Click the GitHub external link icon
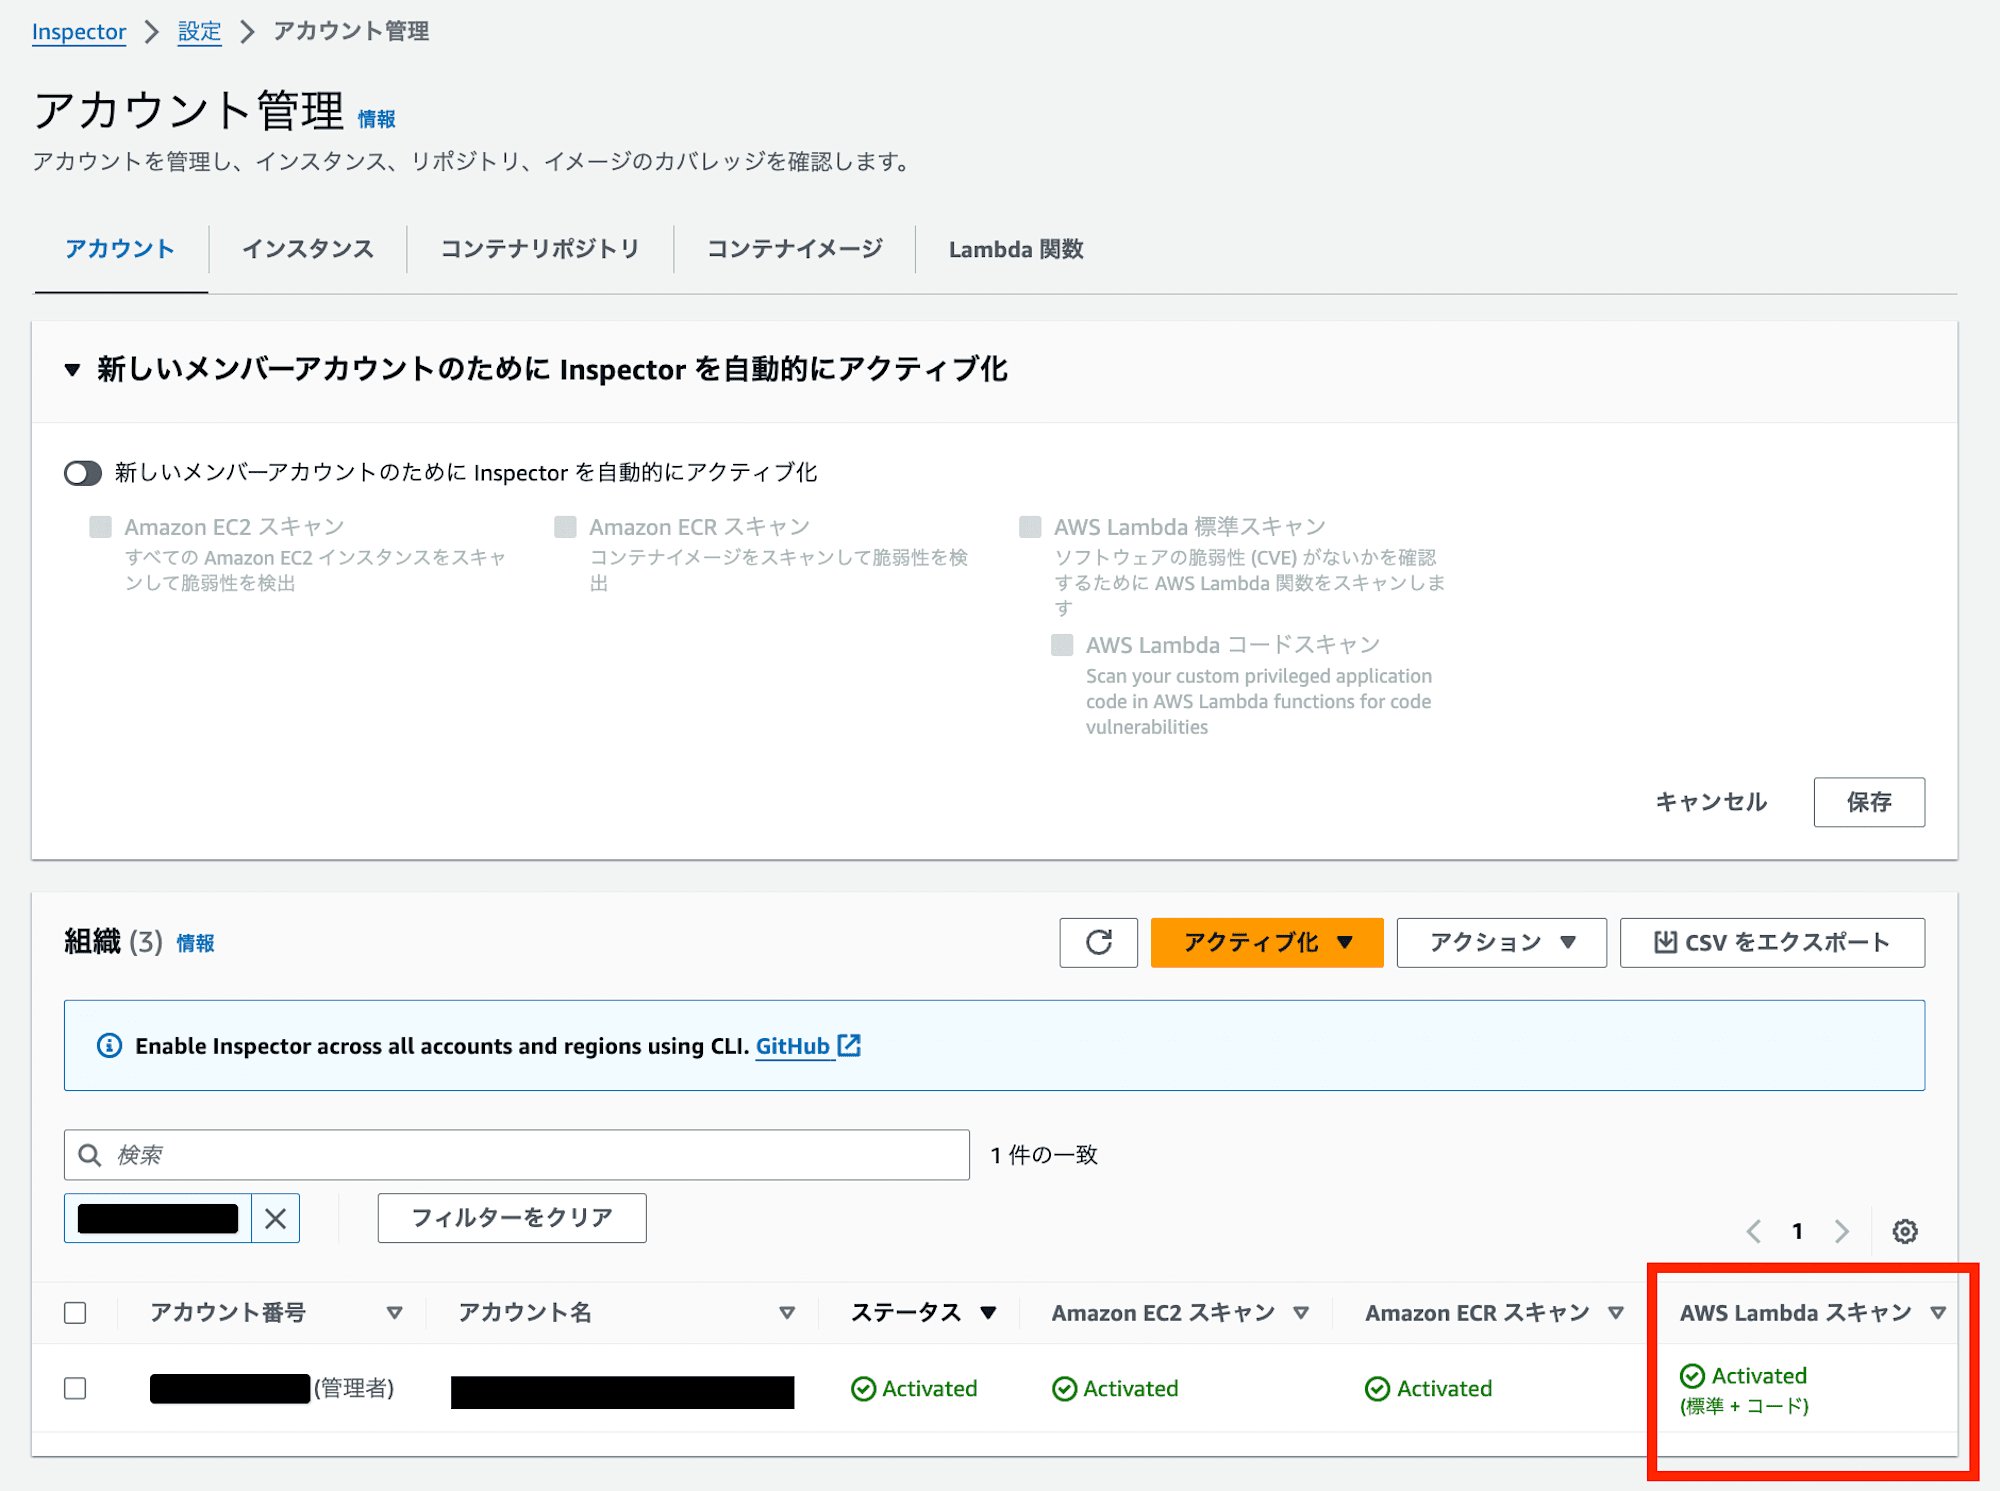This screenshot has width=2000, height=1491. coord(849,1046)
